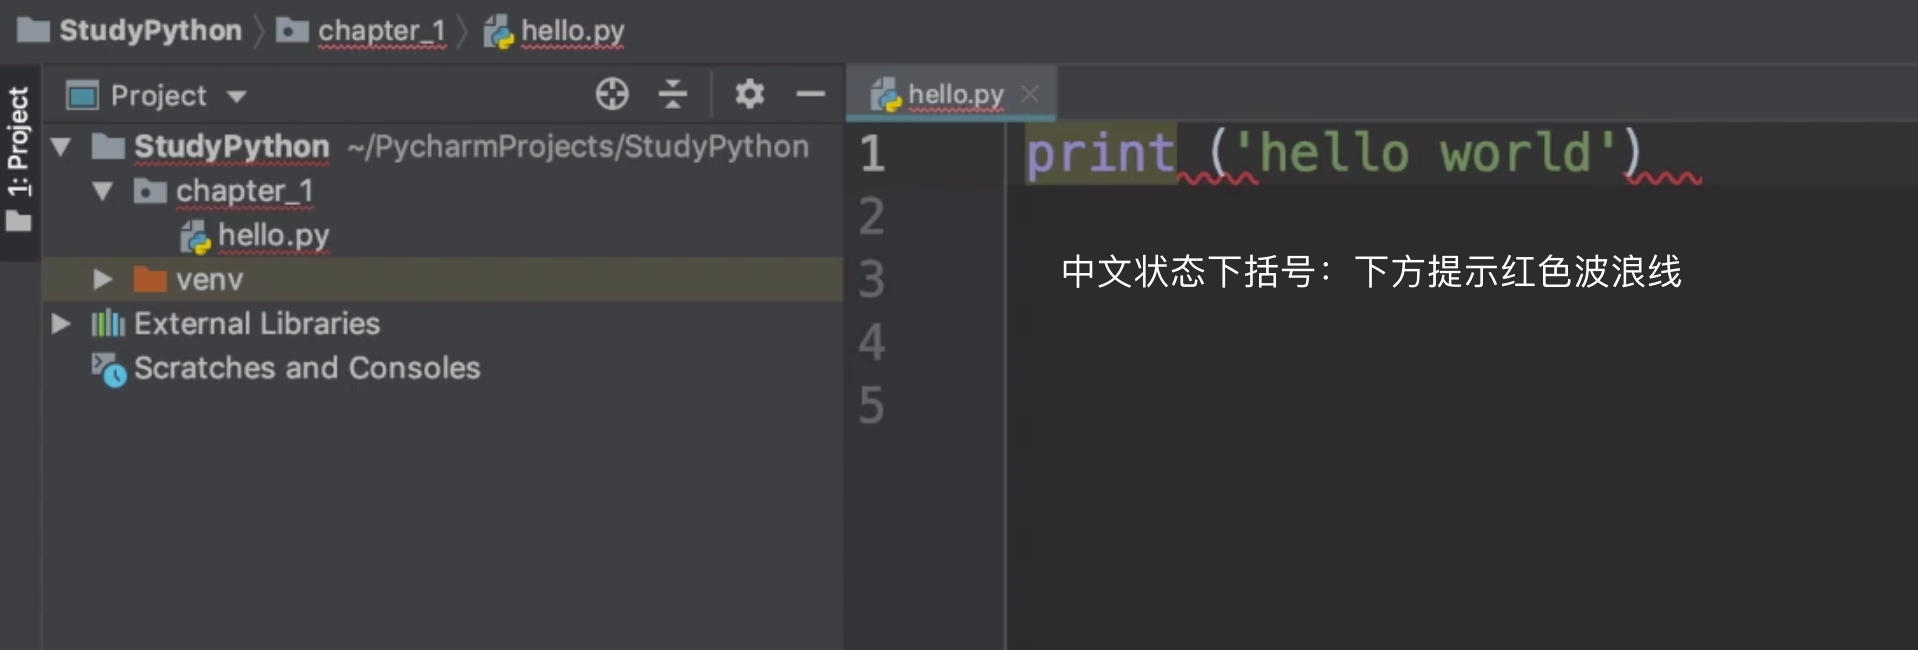
Task: Click the locate/scroll-from-source crosshair icon
Action: [612, 95]
